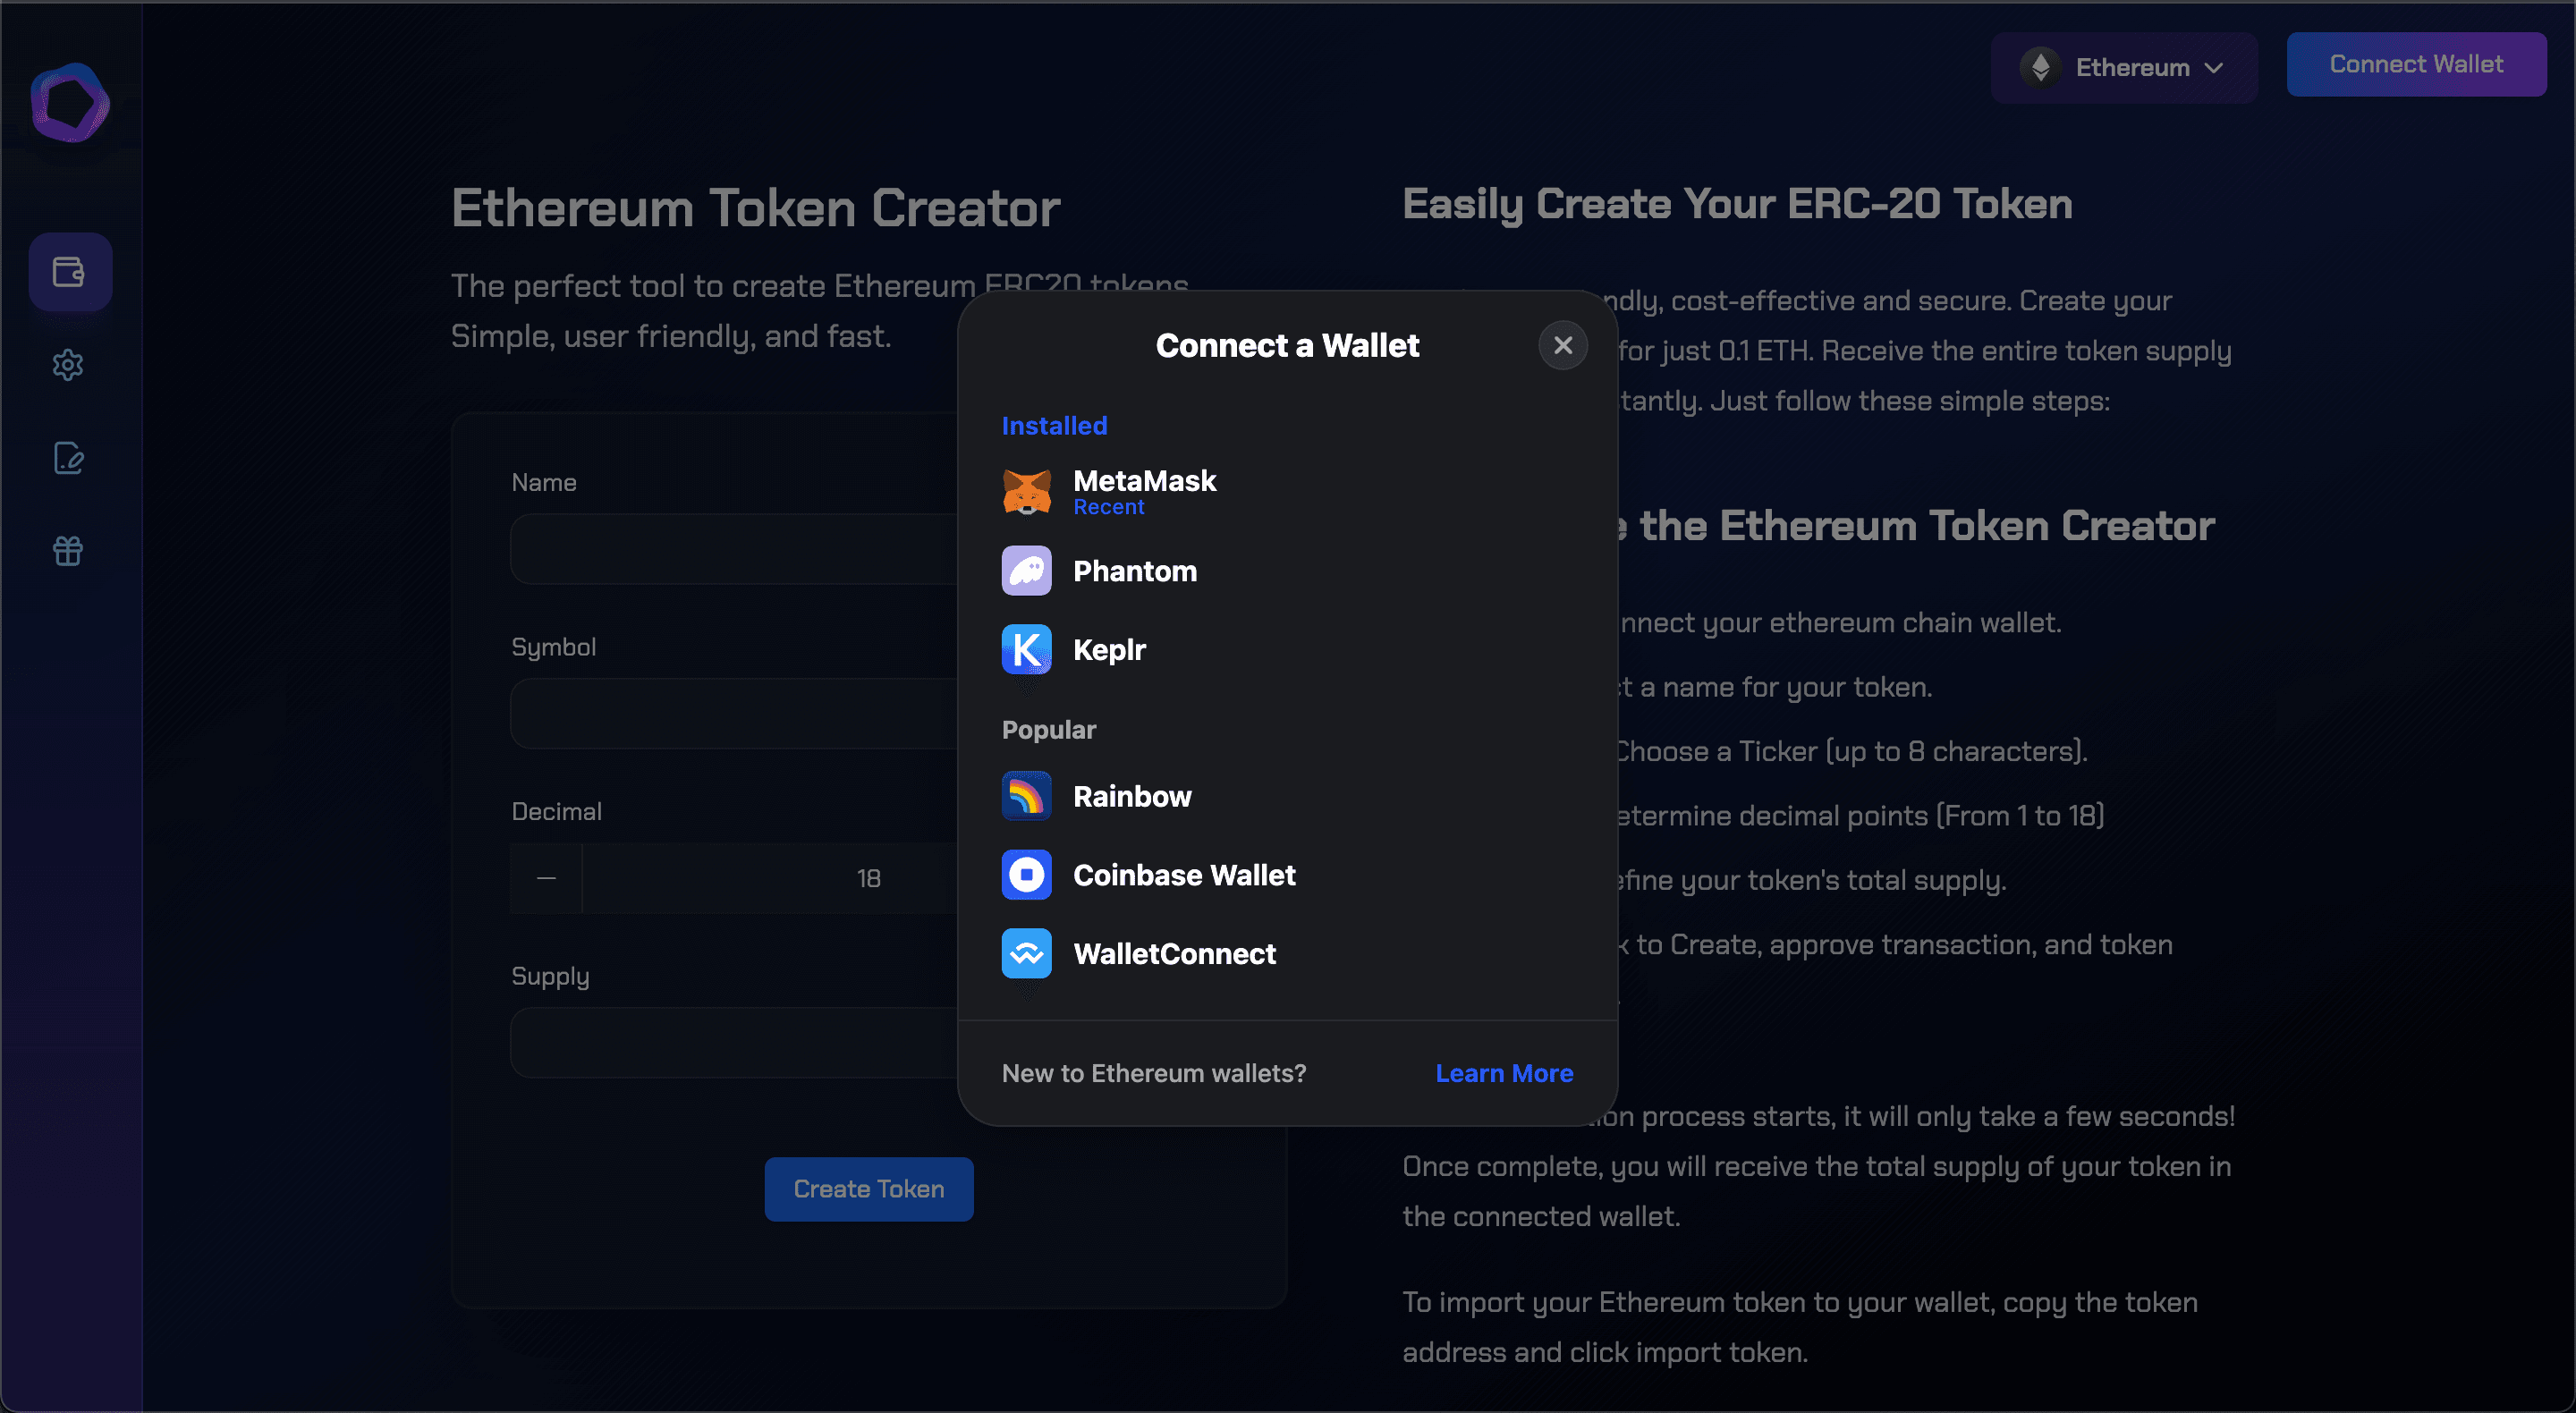Click the Decimal value 18 field
2576x1413 pixels.
tap(869, 878)
